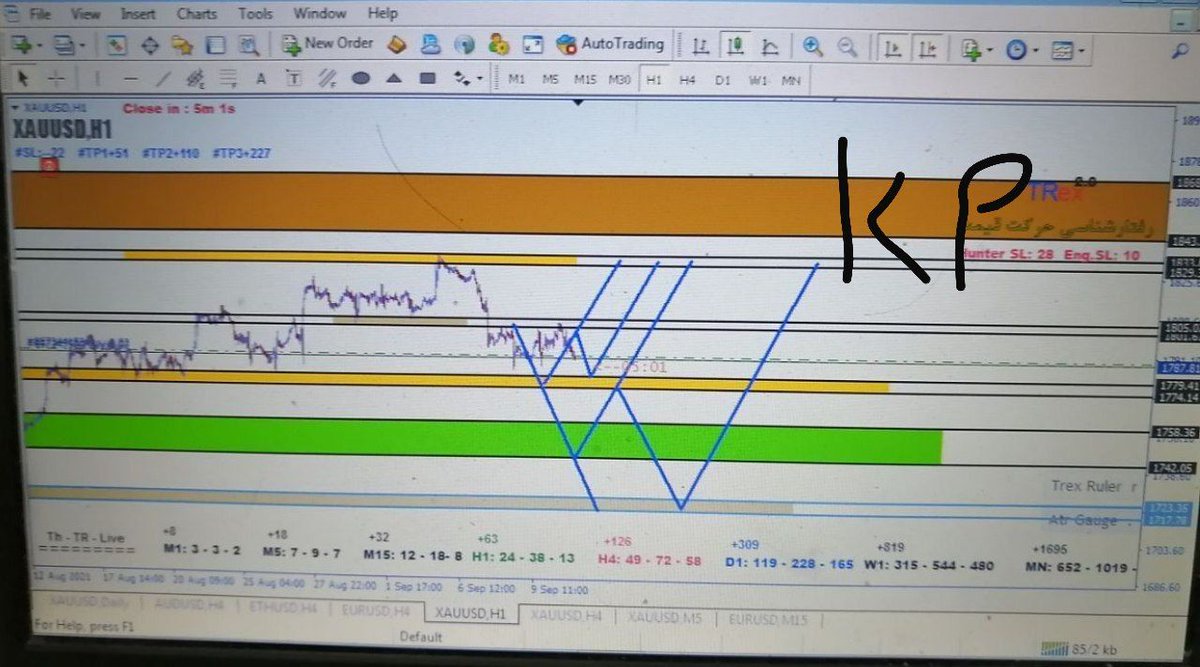Select the triangle drawing tool

[x=394, y=78]
